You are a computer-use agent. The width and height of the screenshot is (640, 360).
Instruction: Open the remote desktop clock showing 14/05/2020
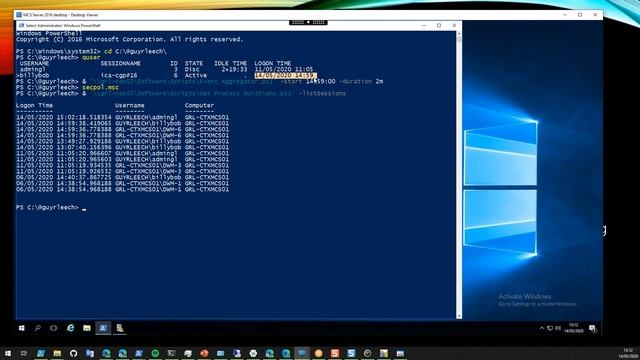point(574,328)
